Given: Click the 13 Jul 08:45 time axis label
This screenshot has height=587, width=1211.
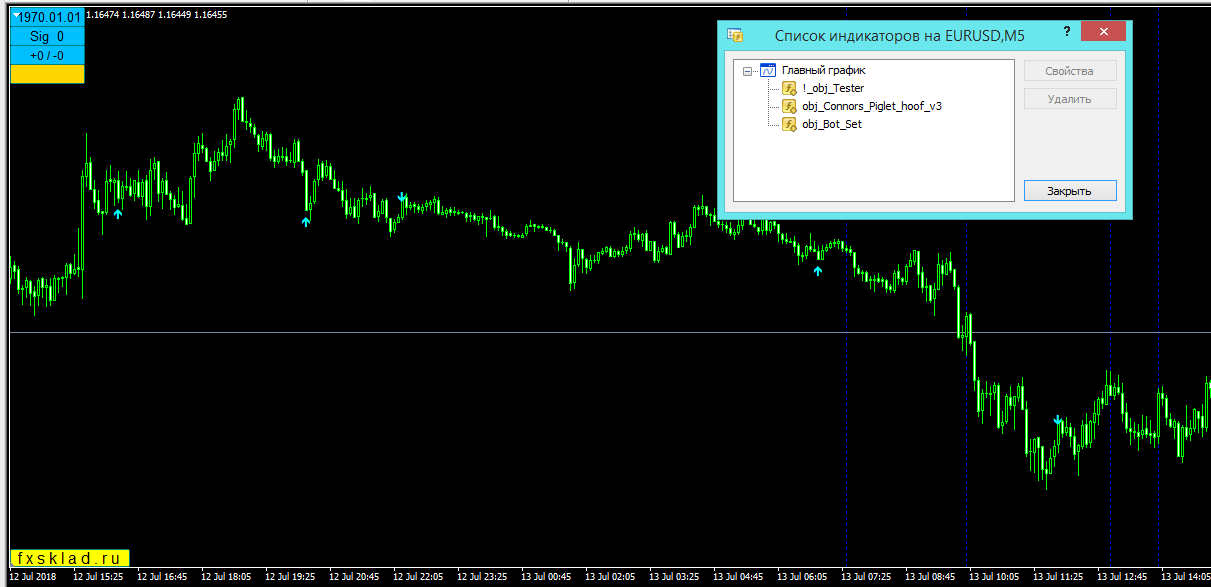Looking at the screenshot, I should click(930, 577).
